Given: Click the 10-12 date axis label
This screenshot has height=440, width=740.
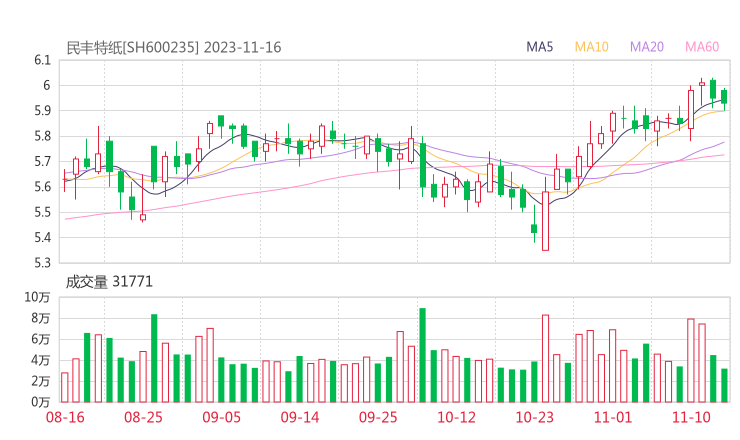Looking at the screenshot, I should point(456,417).
